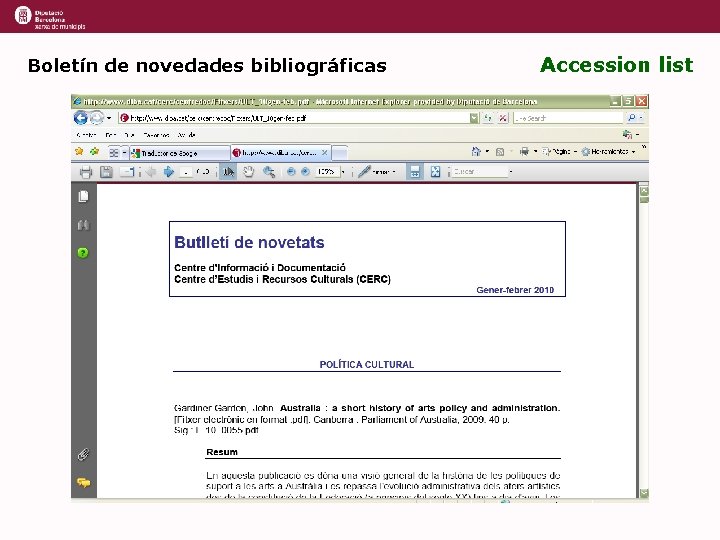Expand the address bar history dropdown

474,118
